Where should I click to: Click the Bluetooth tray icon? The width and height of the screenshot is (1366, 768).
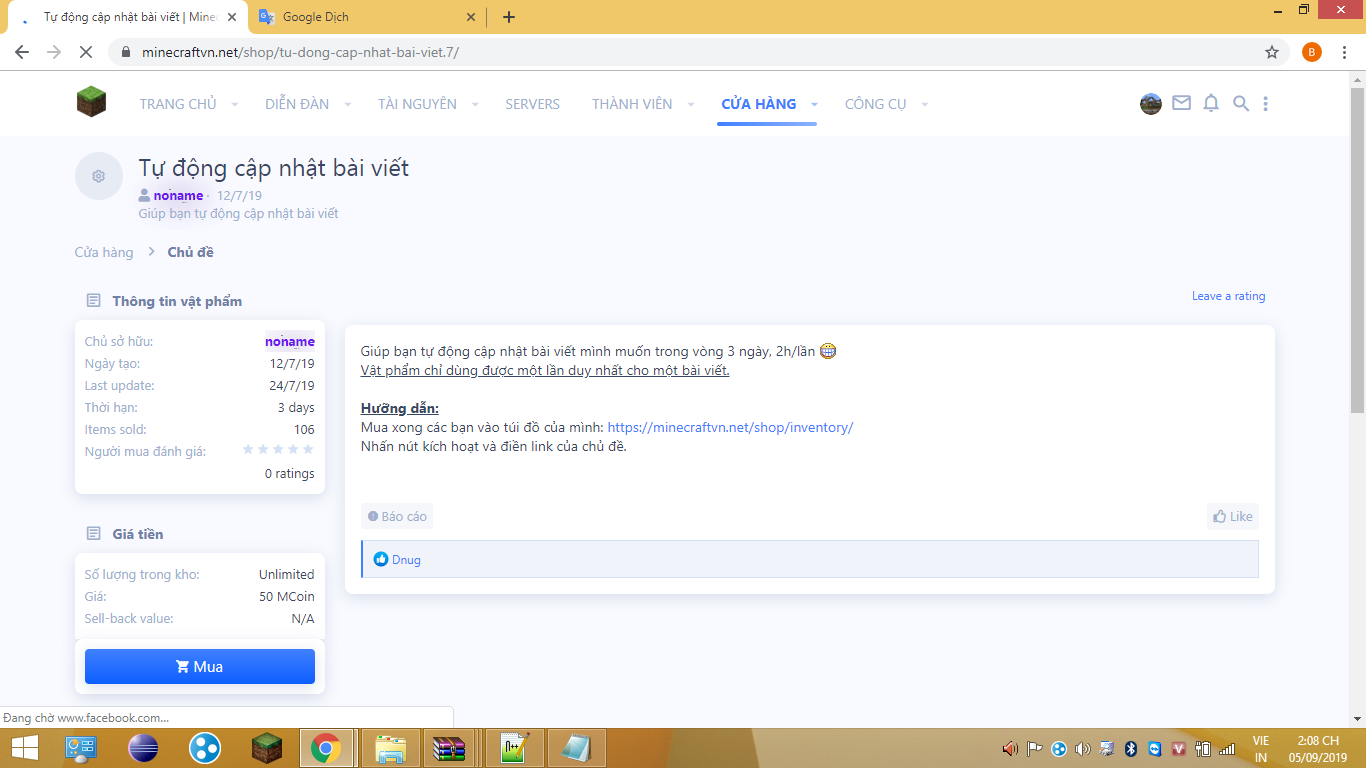pos(1132,748)
